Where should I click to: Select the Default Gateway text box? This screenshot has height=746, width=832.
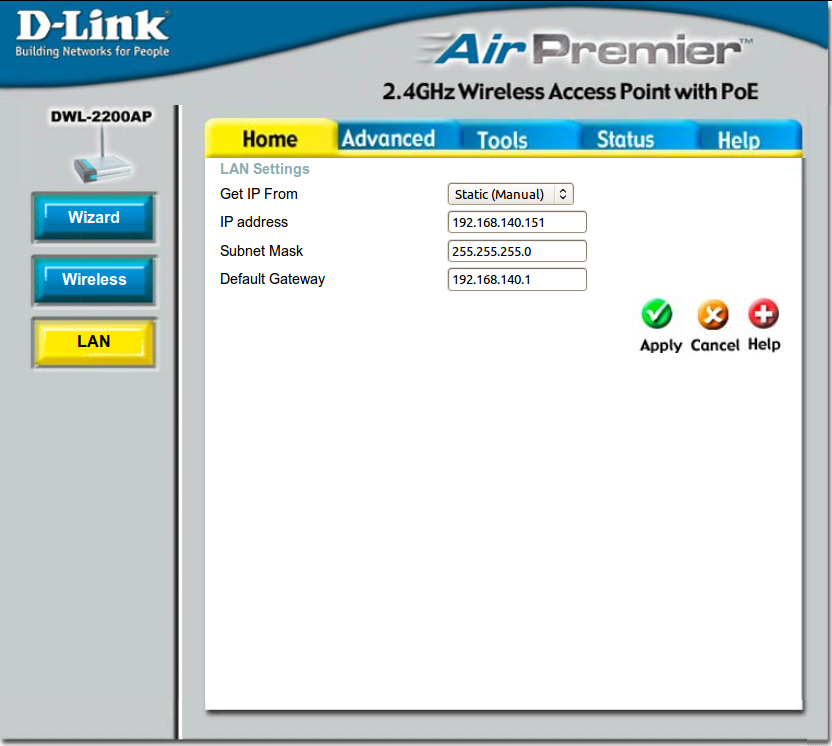(517, 280)
